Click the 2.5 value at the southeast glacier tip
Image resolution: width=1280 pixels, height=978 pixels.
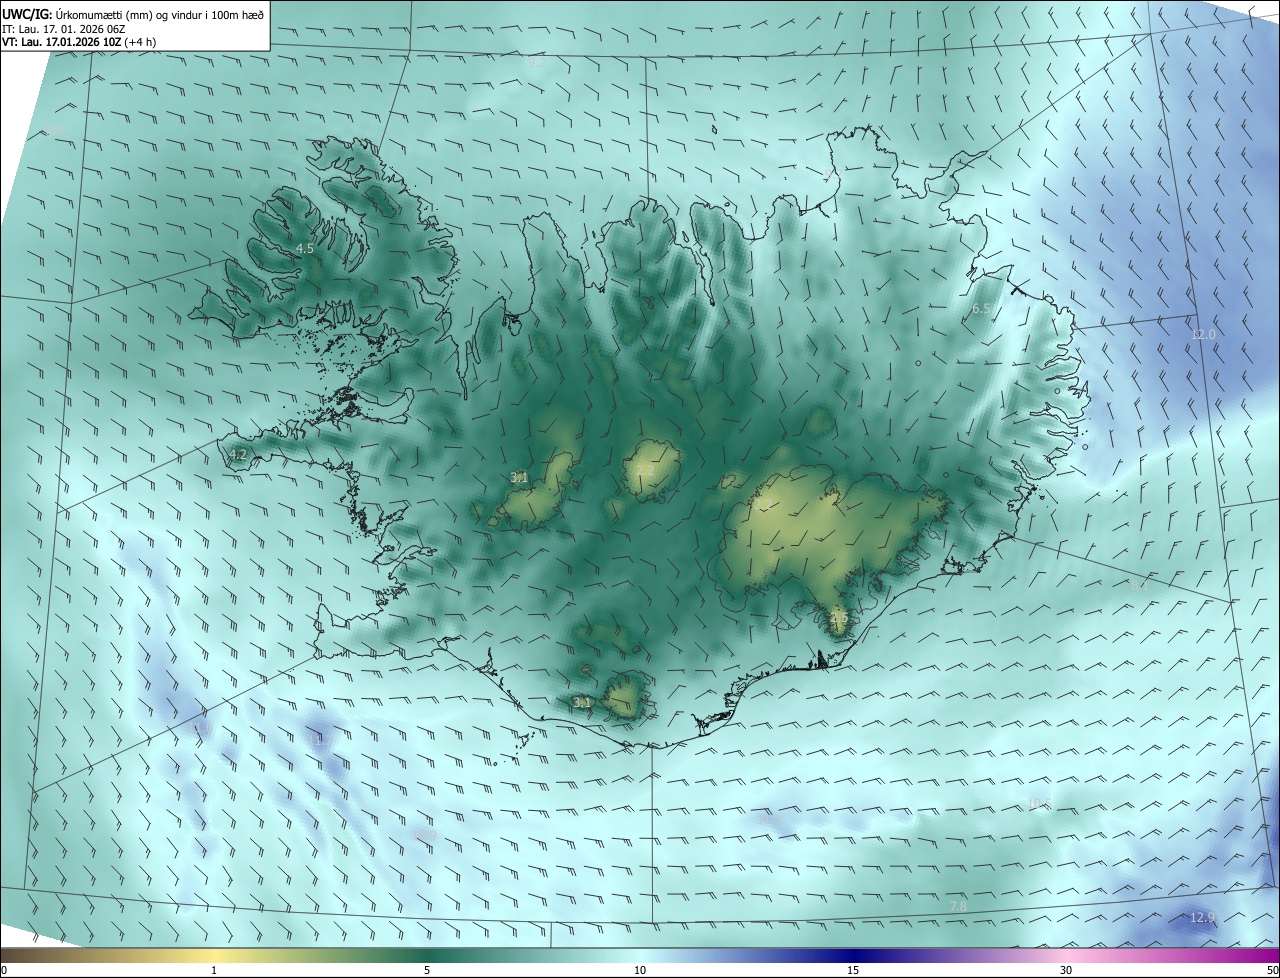(x=838, y=619)
